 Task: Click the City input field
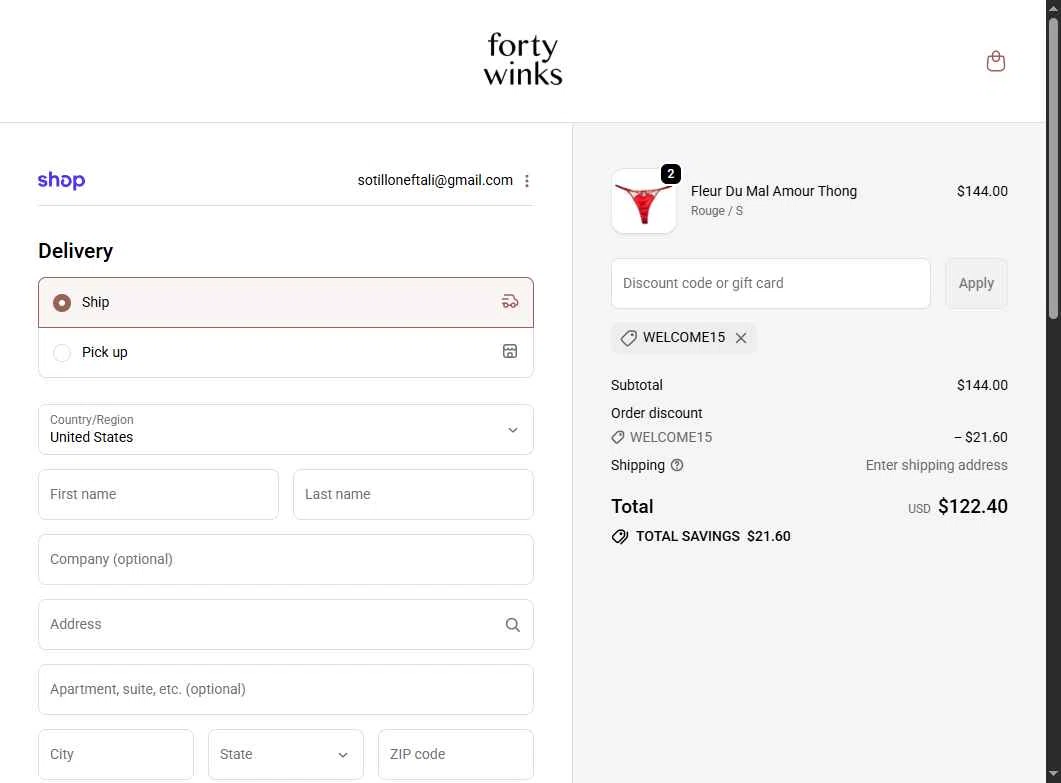click(x=116, y=755)
